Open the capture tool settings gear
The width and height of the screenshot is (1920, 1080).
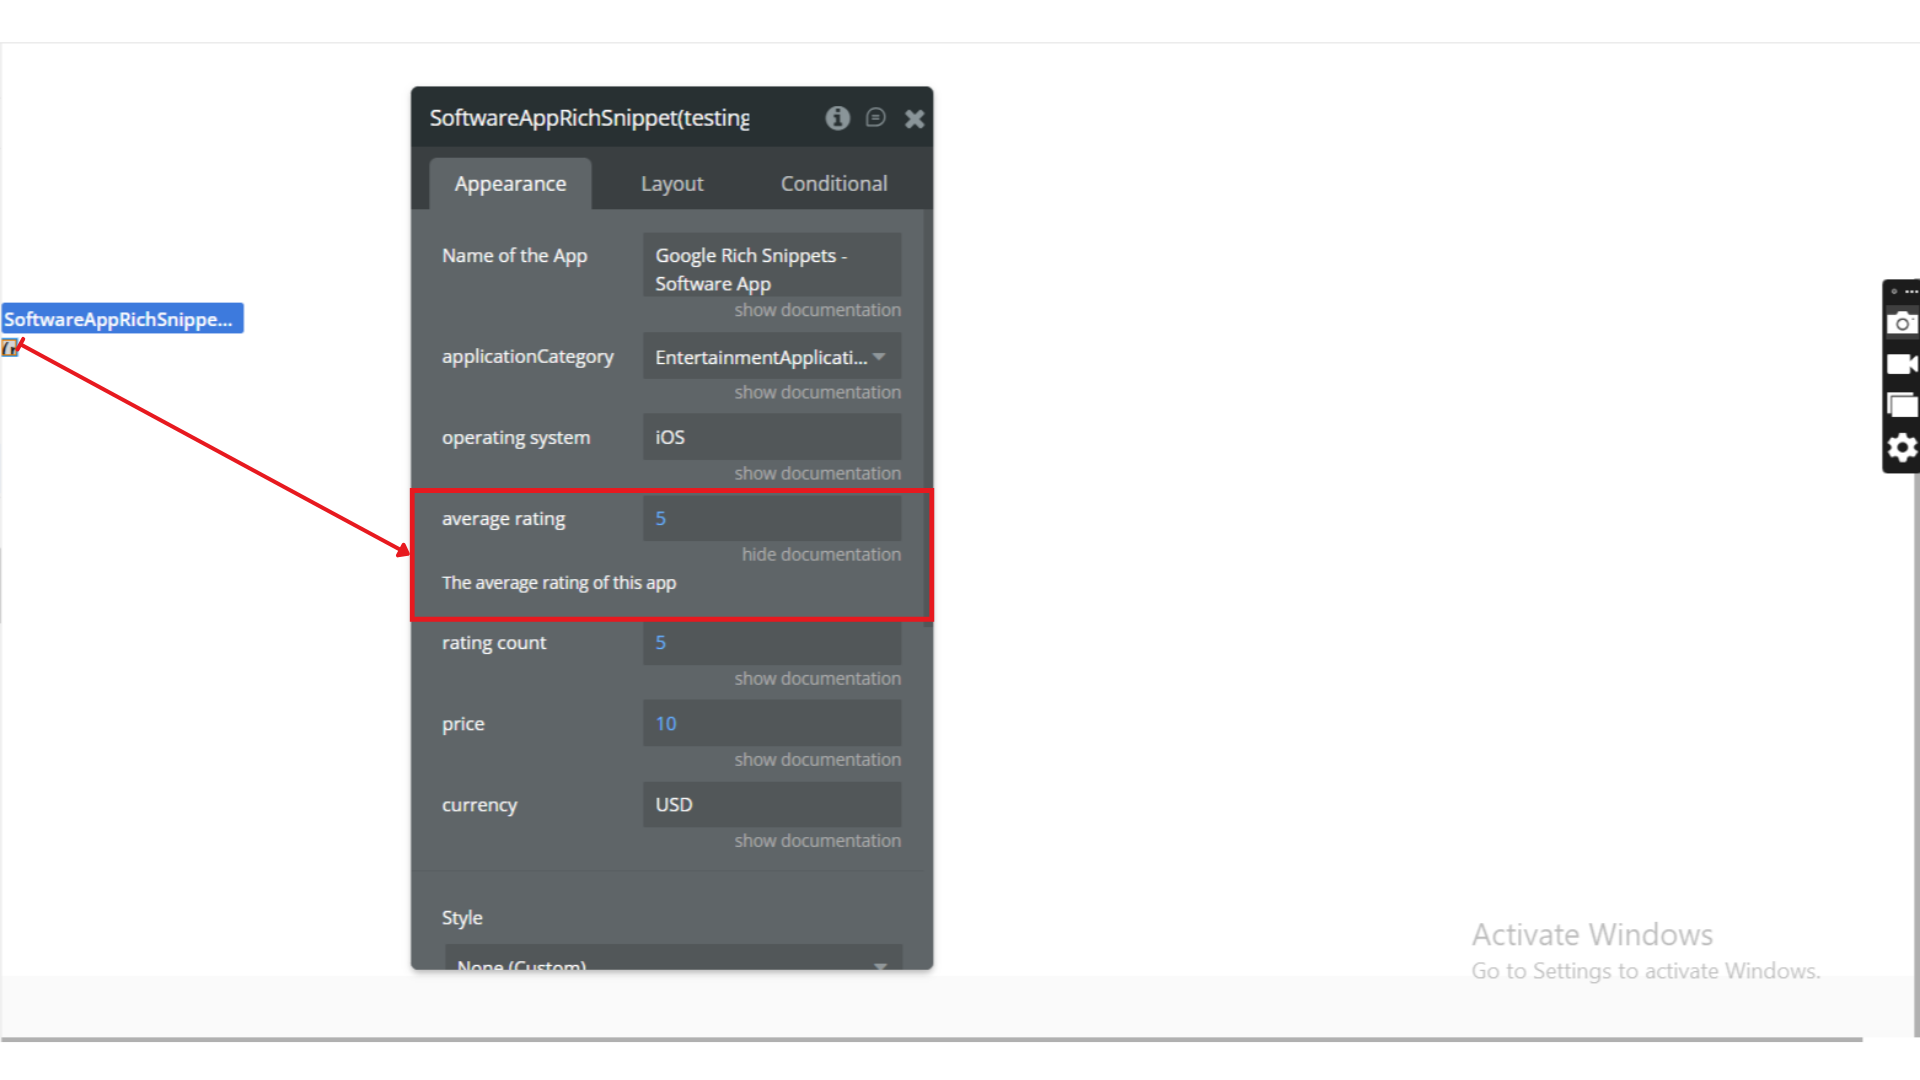coord(1901,447)
